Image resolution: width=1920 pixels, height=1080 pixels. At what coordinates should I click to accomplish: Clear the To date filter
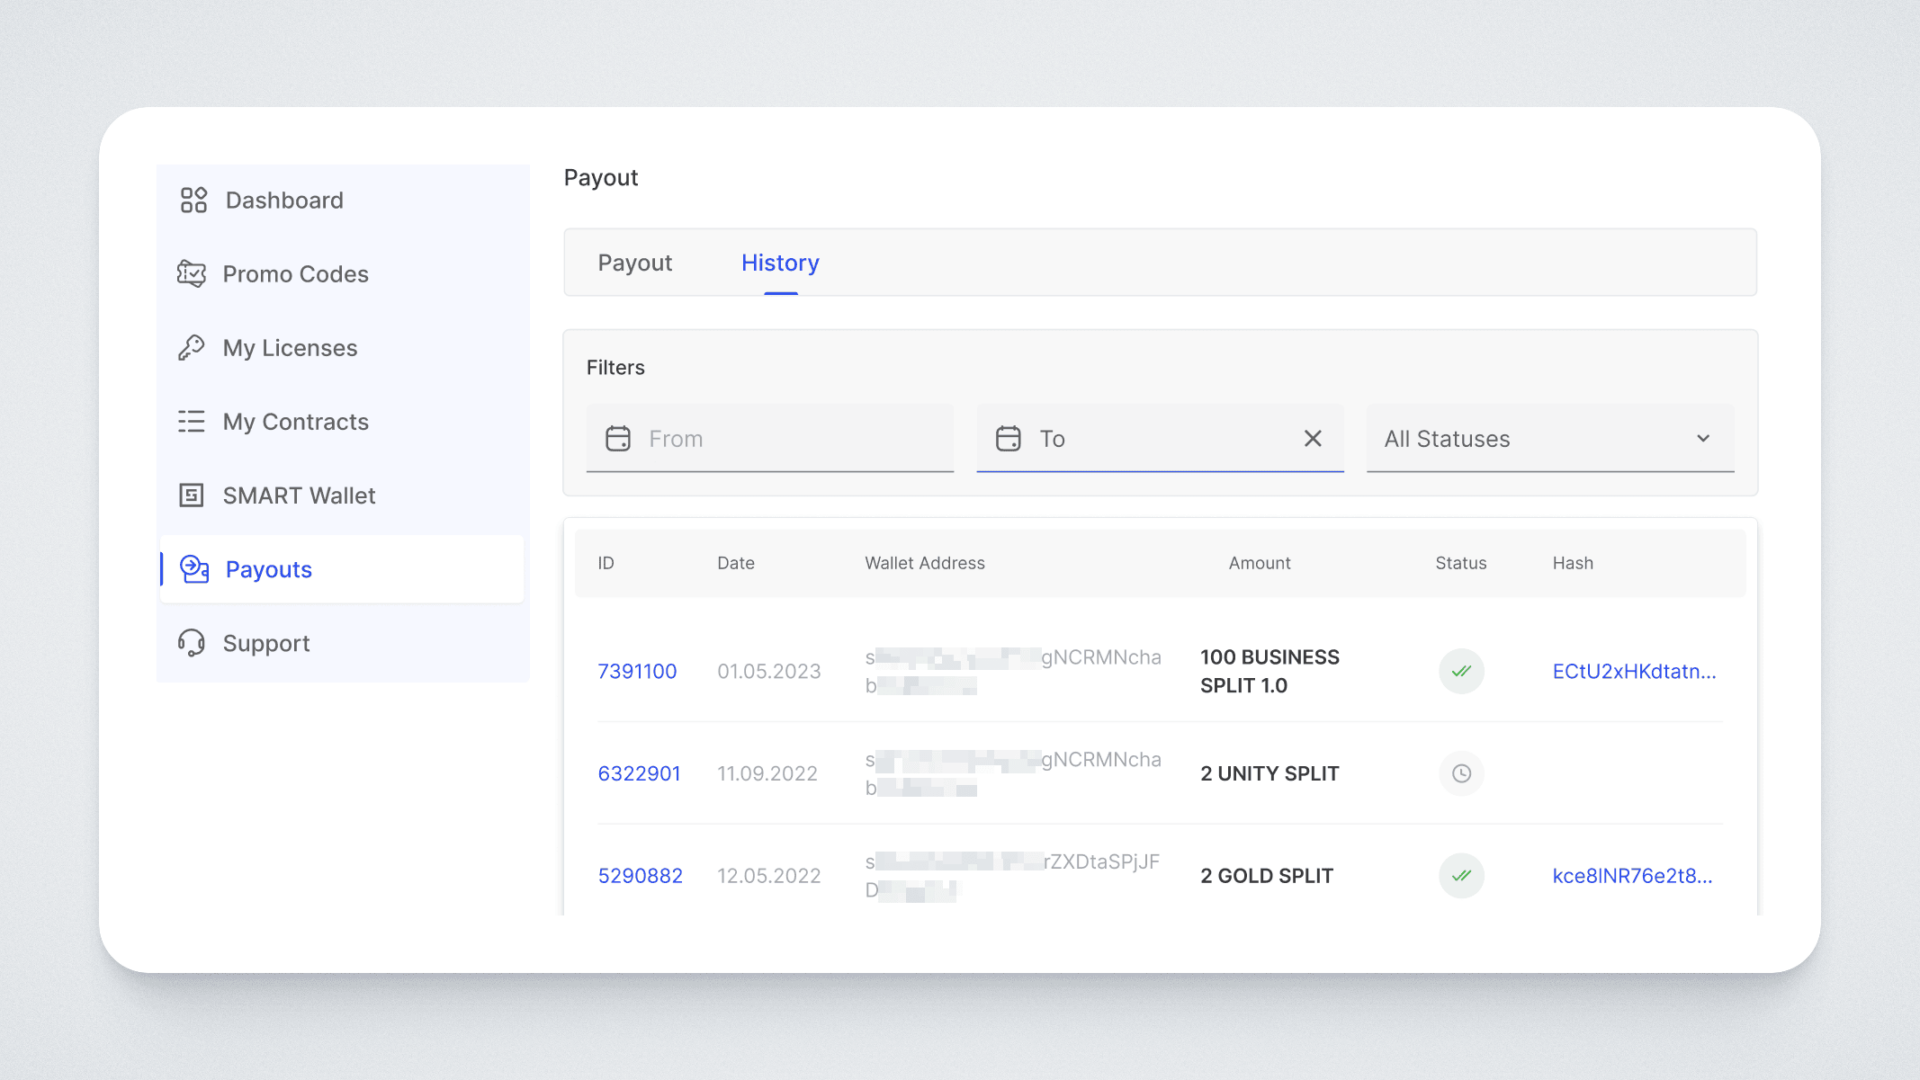pyautogui.click(x=1313, y=439)
